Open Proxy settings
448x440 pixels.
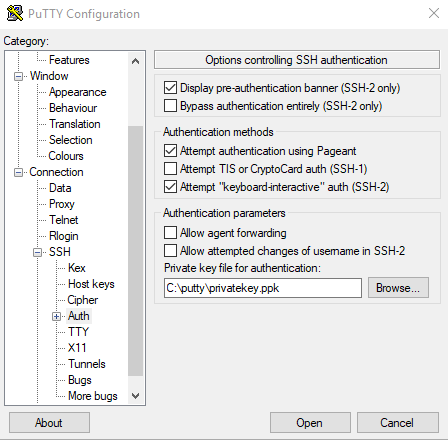[x=62, y=204]
